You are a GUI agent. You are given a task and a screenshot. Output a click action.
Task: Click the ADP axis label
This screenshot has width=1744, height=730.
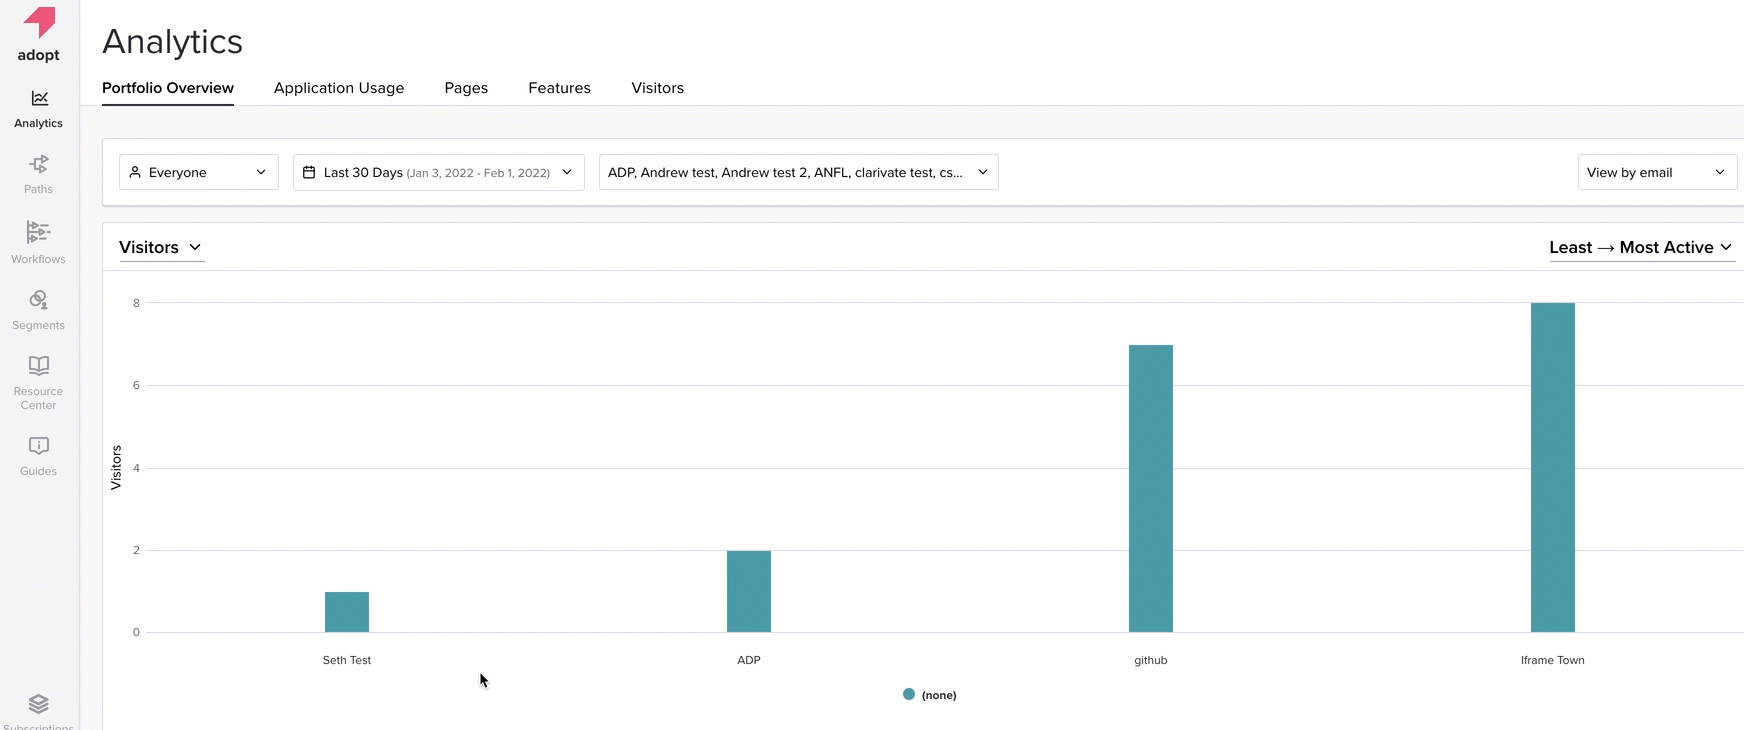pos(749,660)
